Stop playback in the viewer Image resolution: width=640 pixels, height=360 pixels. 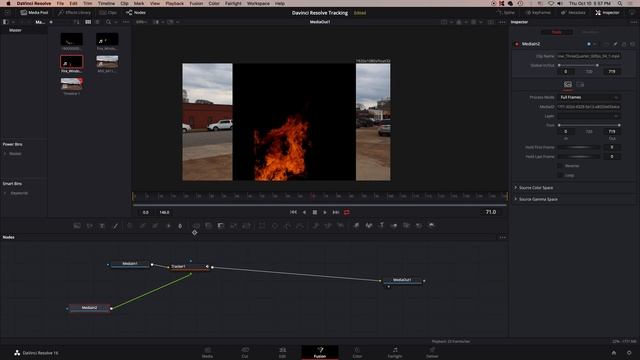(315, 212)
